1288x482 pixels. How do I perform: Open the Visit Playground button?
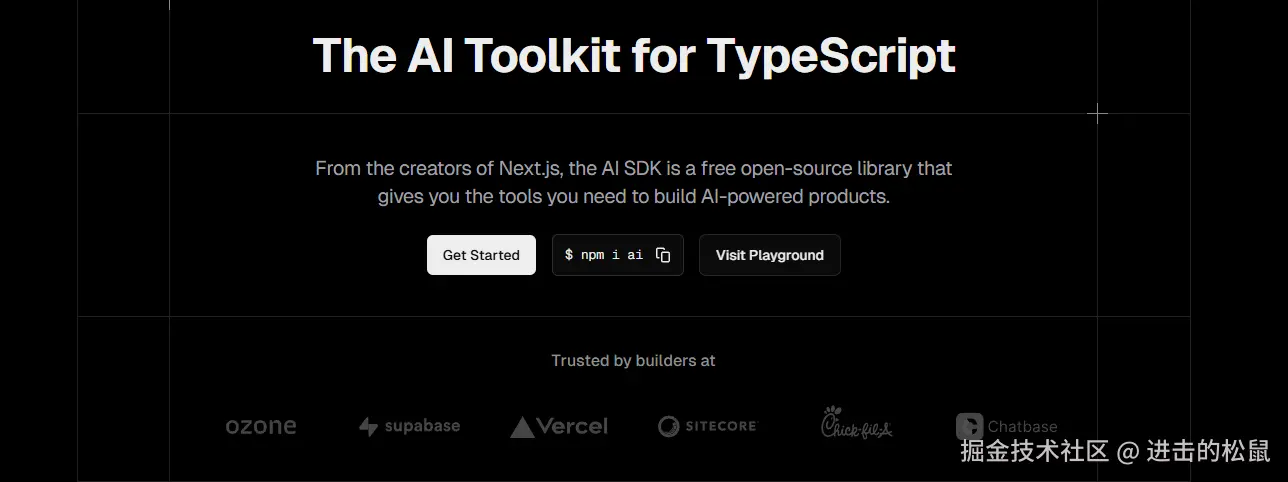click(769, 255)
